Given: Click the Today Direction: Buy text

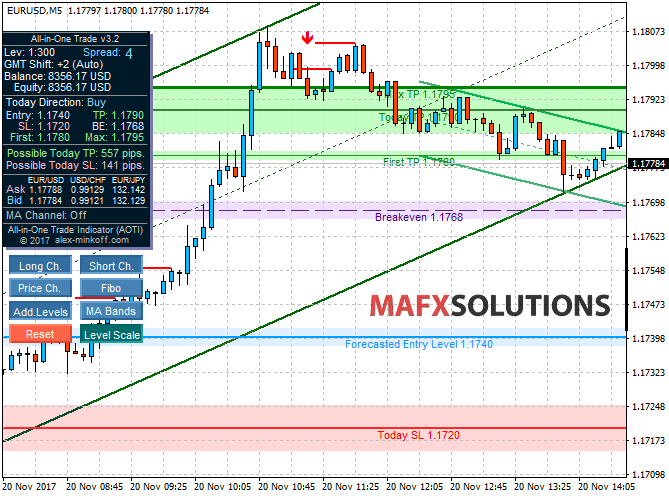Looking at the screenshot, I should [55, 102].
